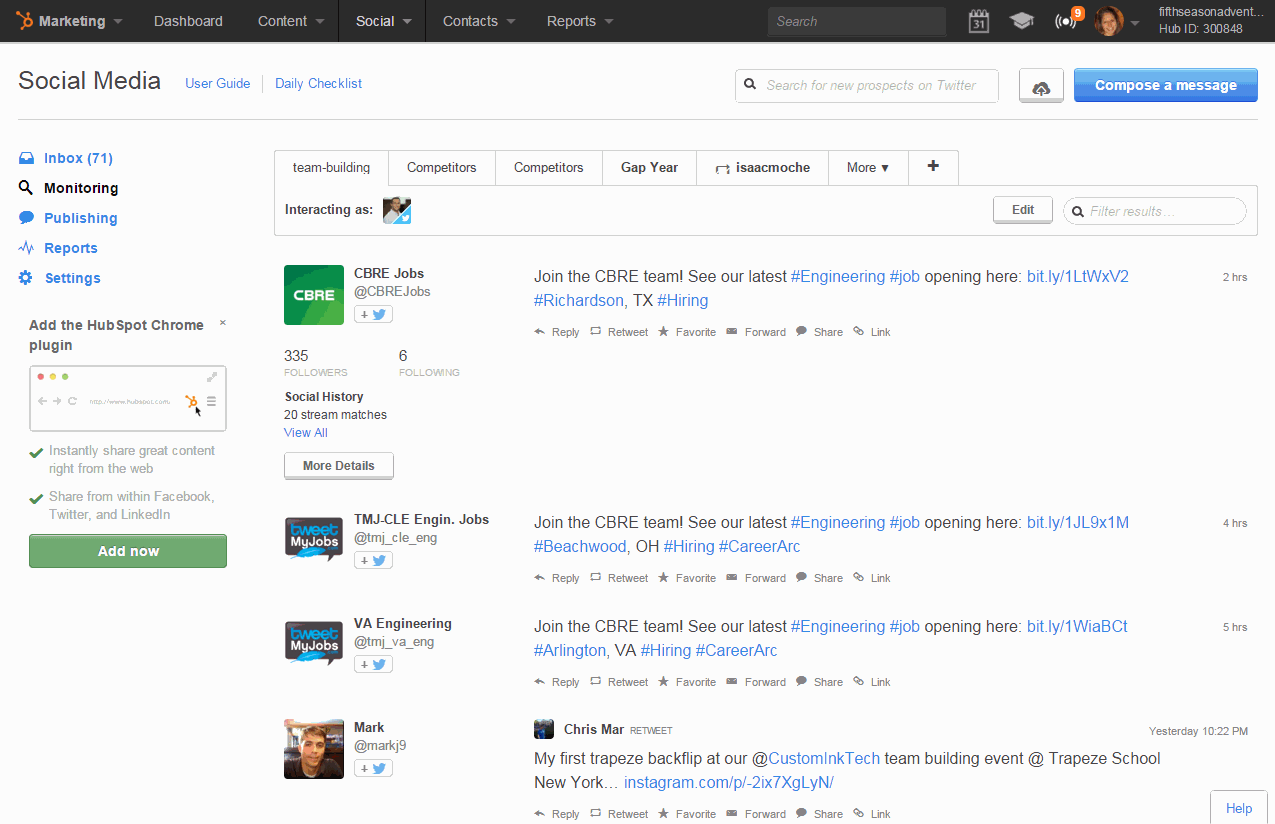Dismiss the HubSpot Chrome plugin box
The image size is (1275, 824).
coord(222,323)
